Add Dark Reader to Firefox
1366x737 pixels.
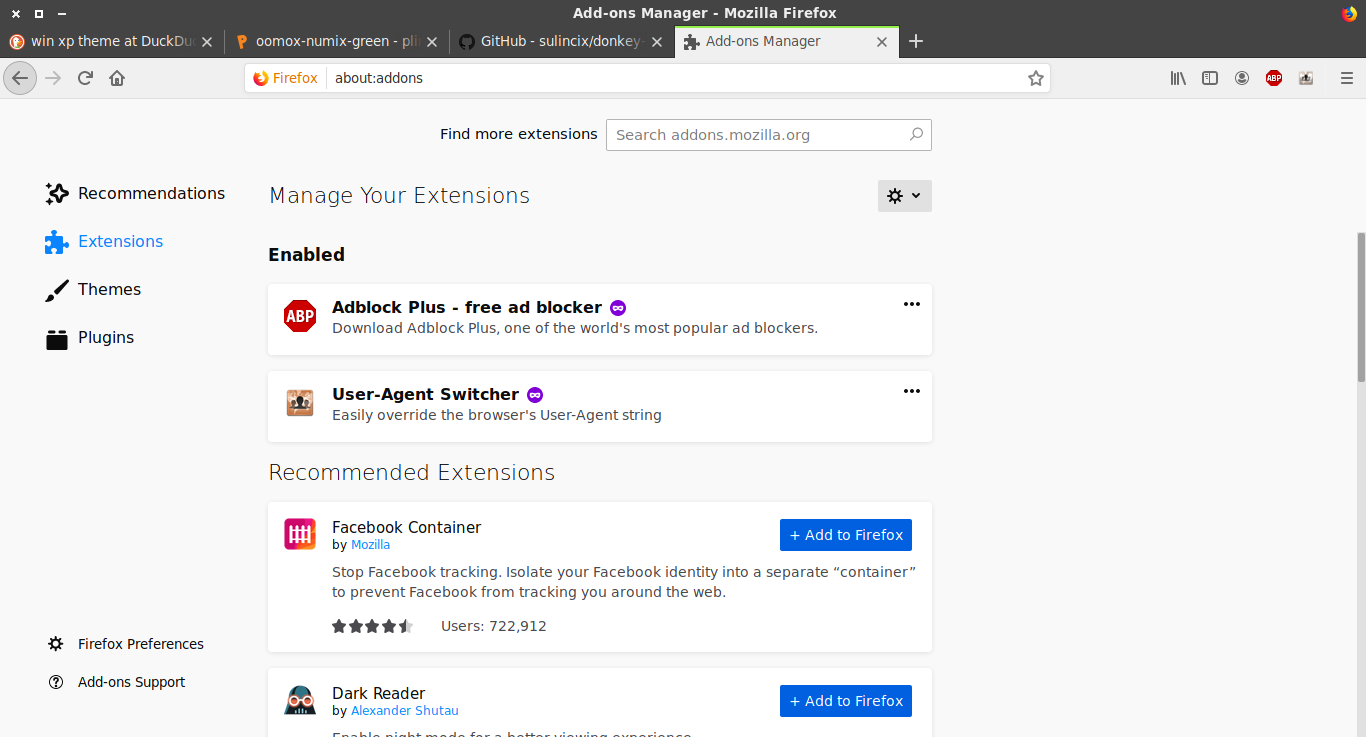(x=846, y=701)
